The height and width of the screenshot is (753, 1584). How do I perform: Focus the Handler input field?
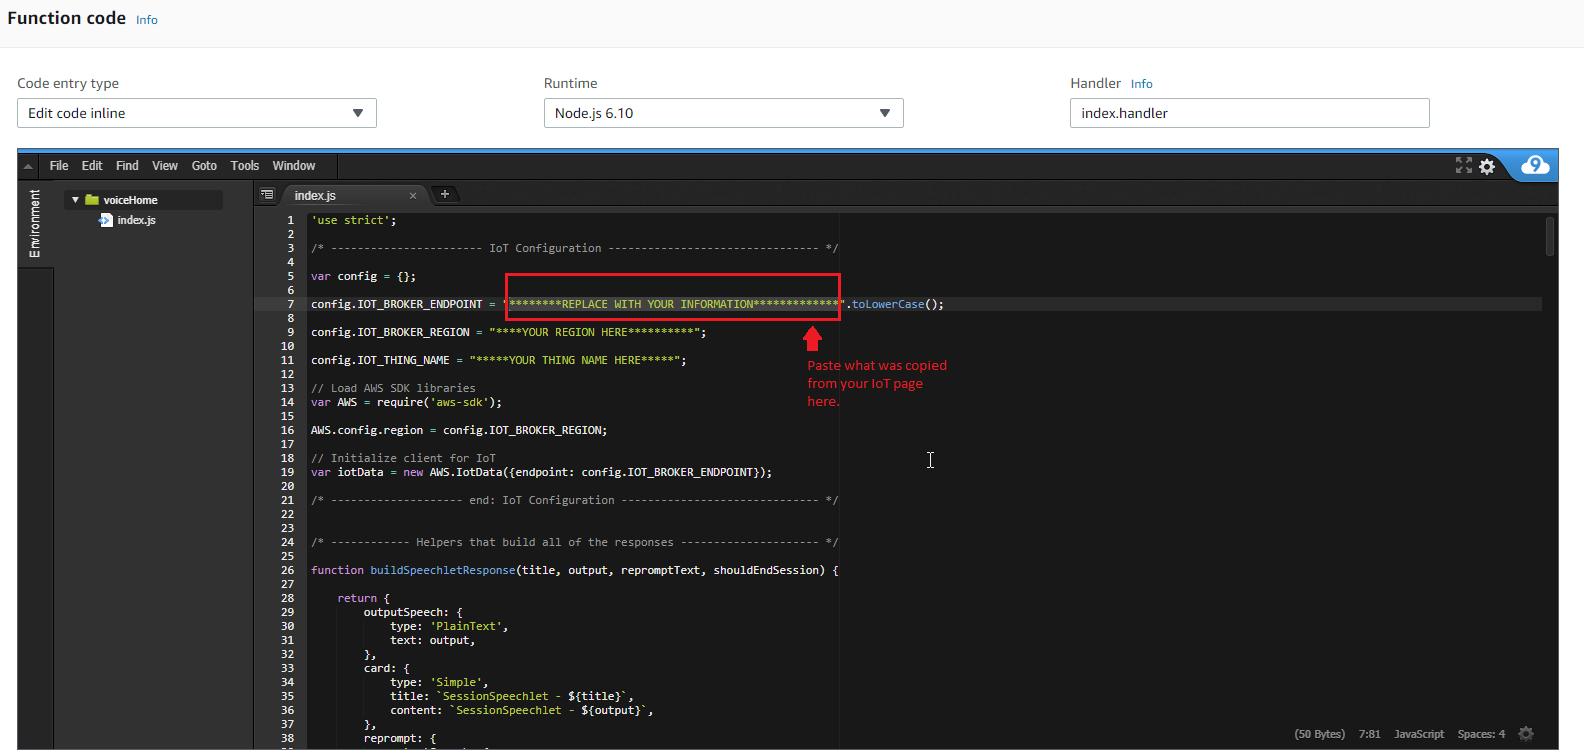pos(1249,113)
